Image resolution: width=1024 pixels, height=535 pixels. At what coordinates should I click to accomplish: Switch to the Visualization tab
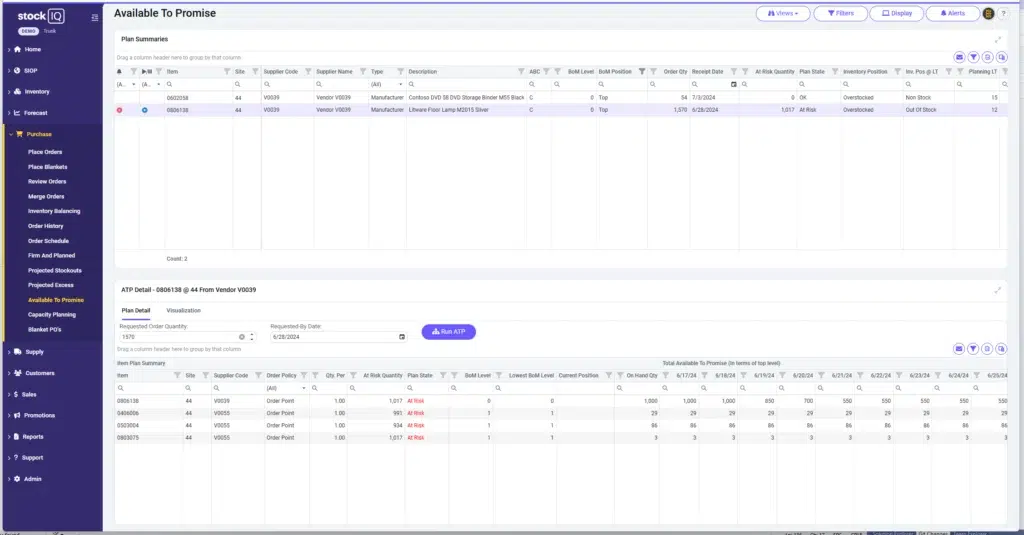tap(184, 310)
